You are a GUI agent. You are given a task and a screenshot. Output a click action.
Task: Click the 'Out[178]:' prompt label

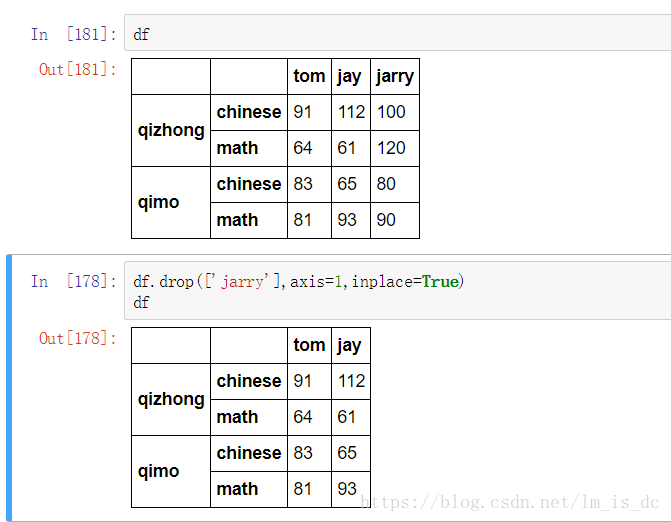(78, 338)
